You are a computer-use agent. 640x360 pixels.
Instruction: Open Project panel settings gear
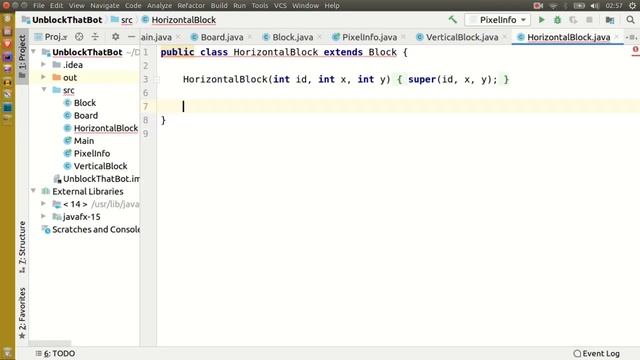(116, 37)
